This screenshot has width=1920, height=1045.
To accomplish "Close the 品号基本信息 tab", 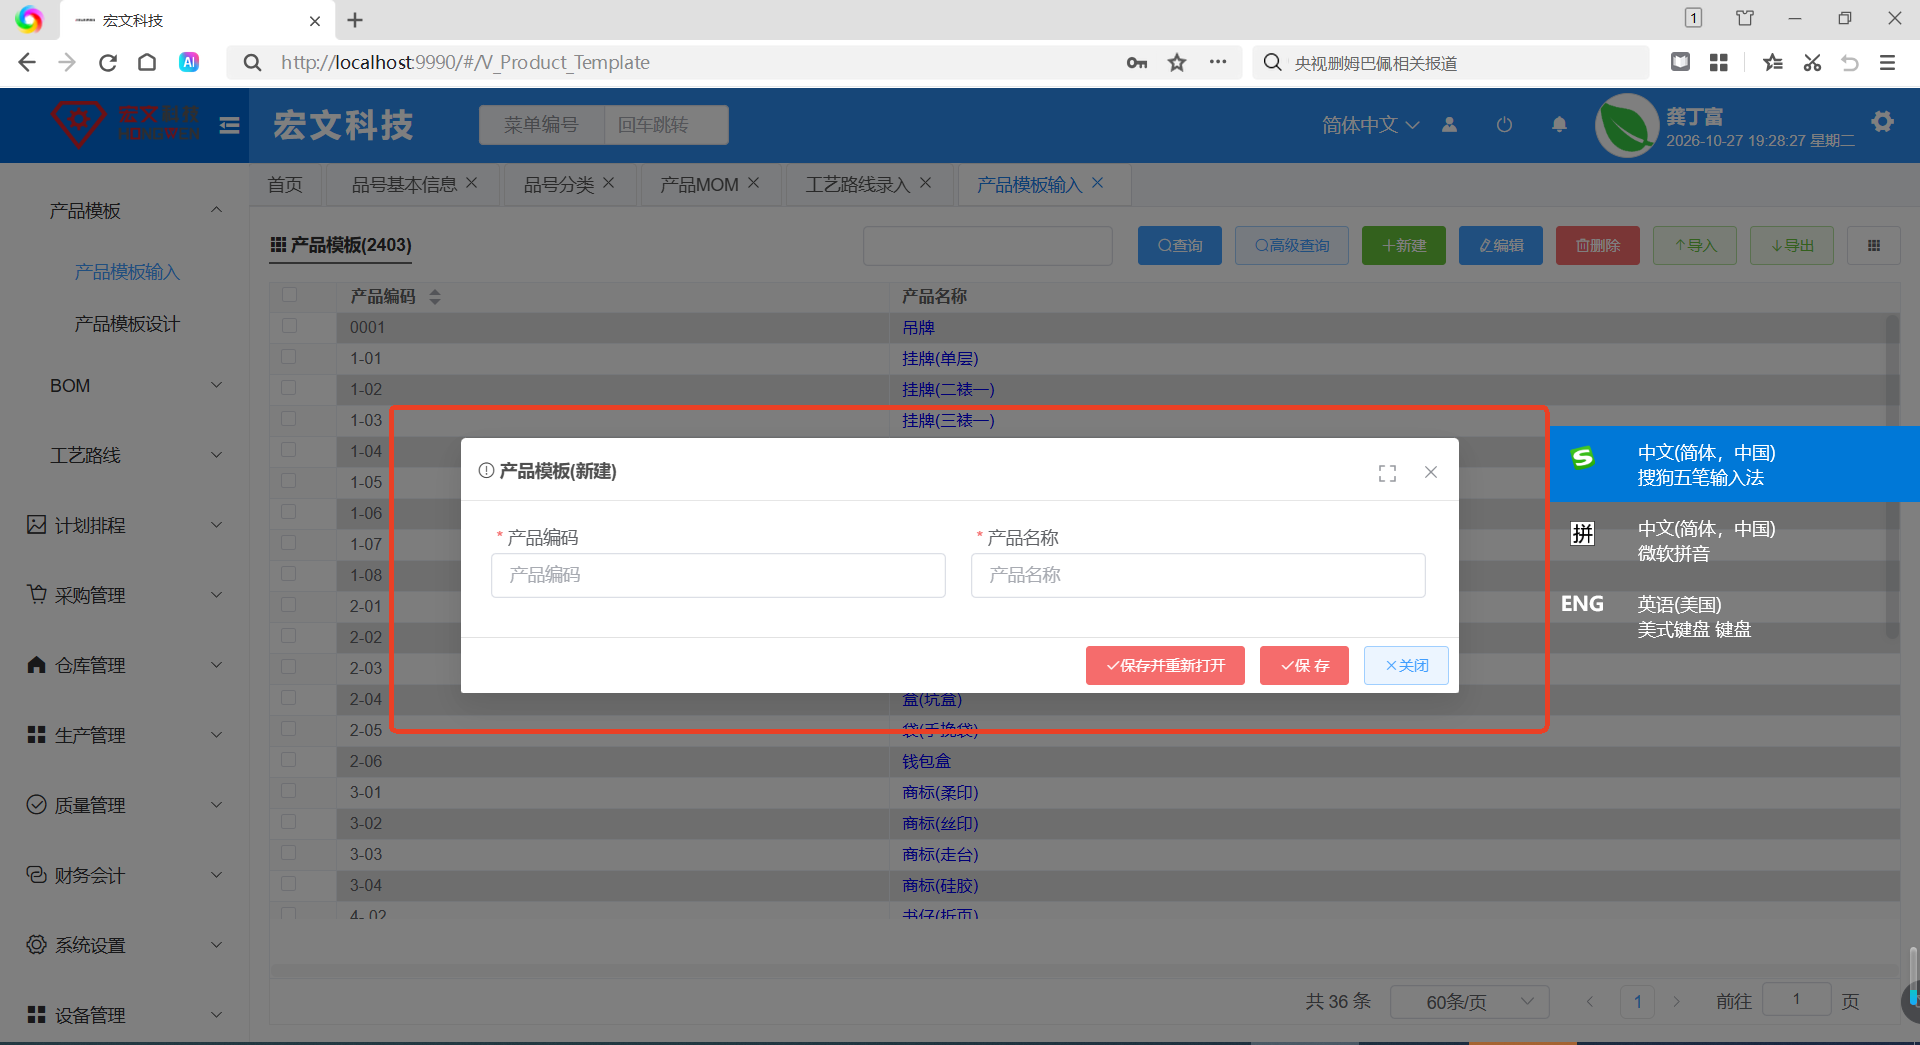I will (472, 183).
